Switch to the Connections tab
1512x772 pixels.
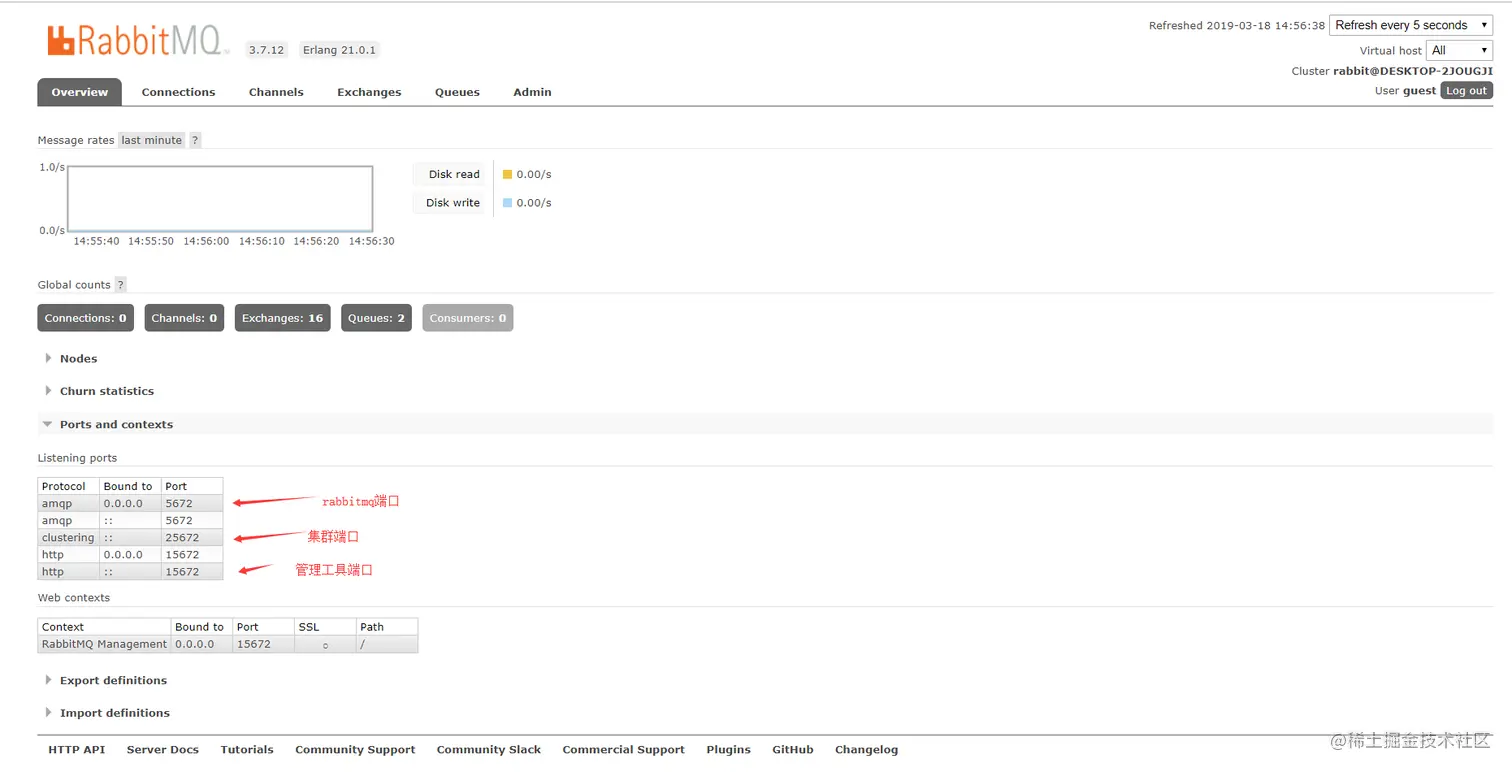point(178,92)
